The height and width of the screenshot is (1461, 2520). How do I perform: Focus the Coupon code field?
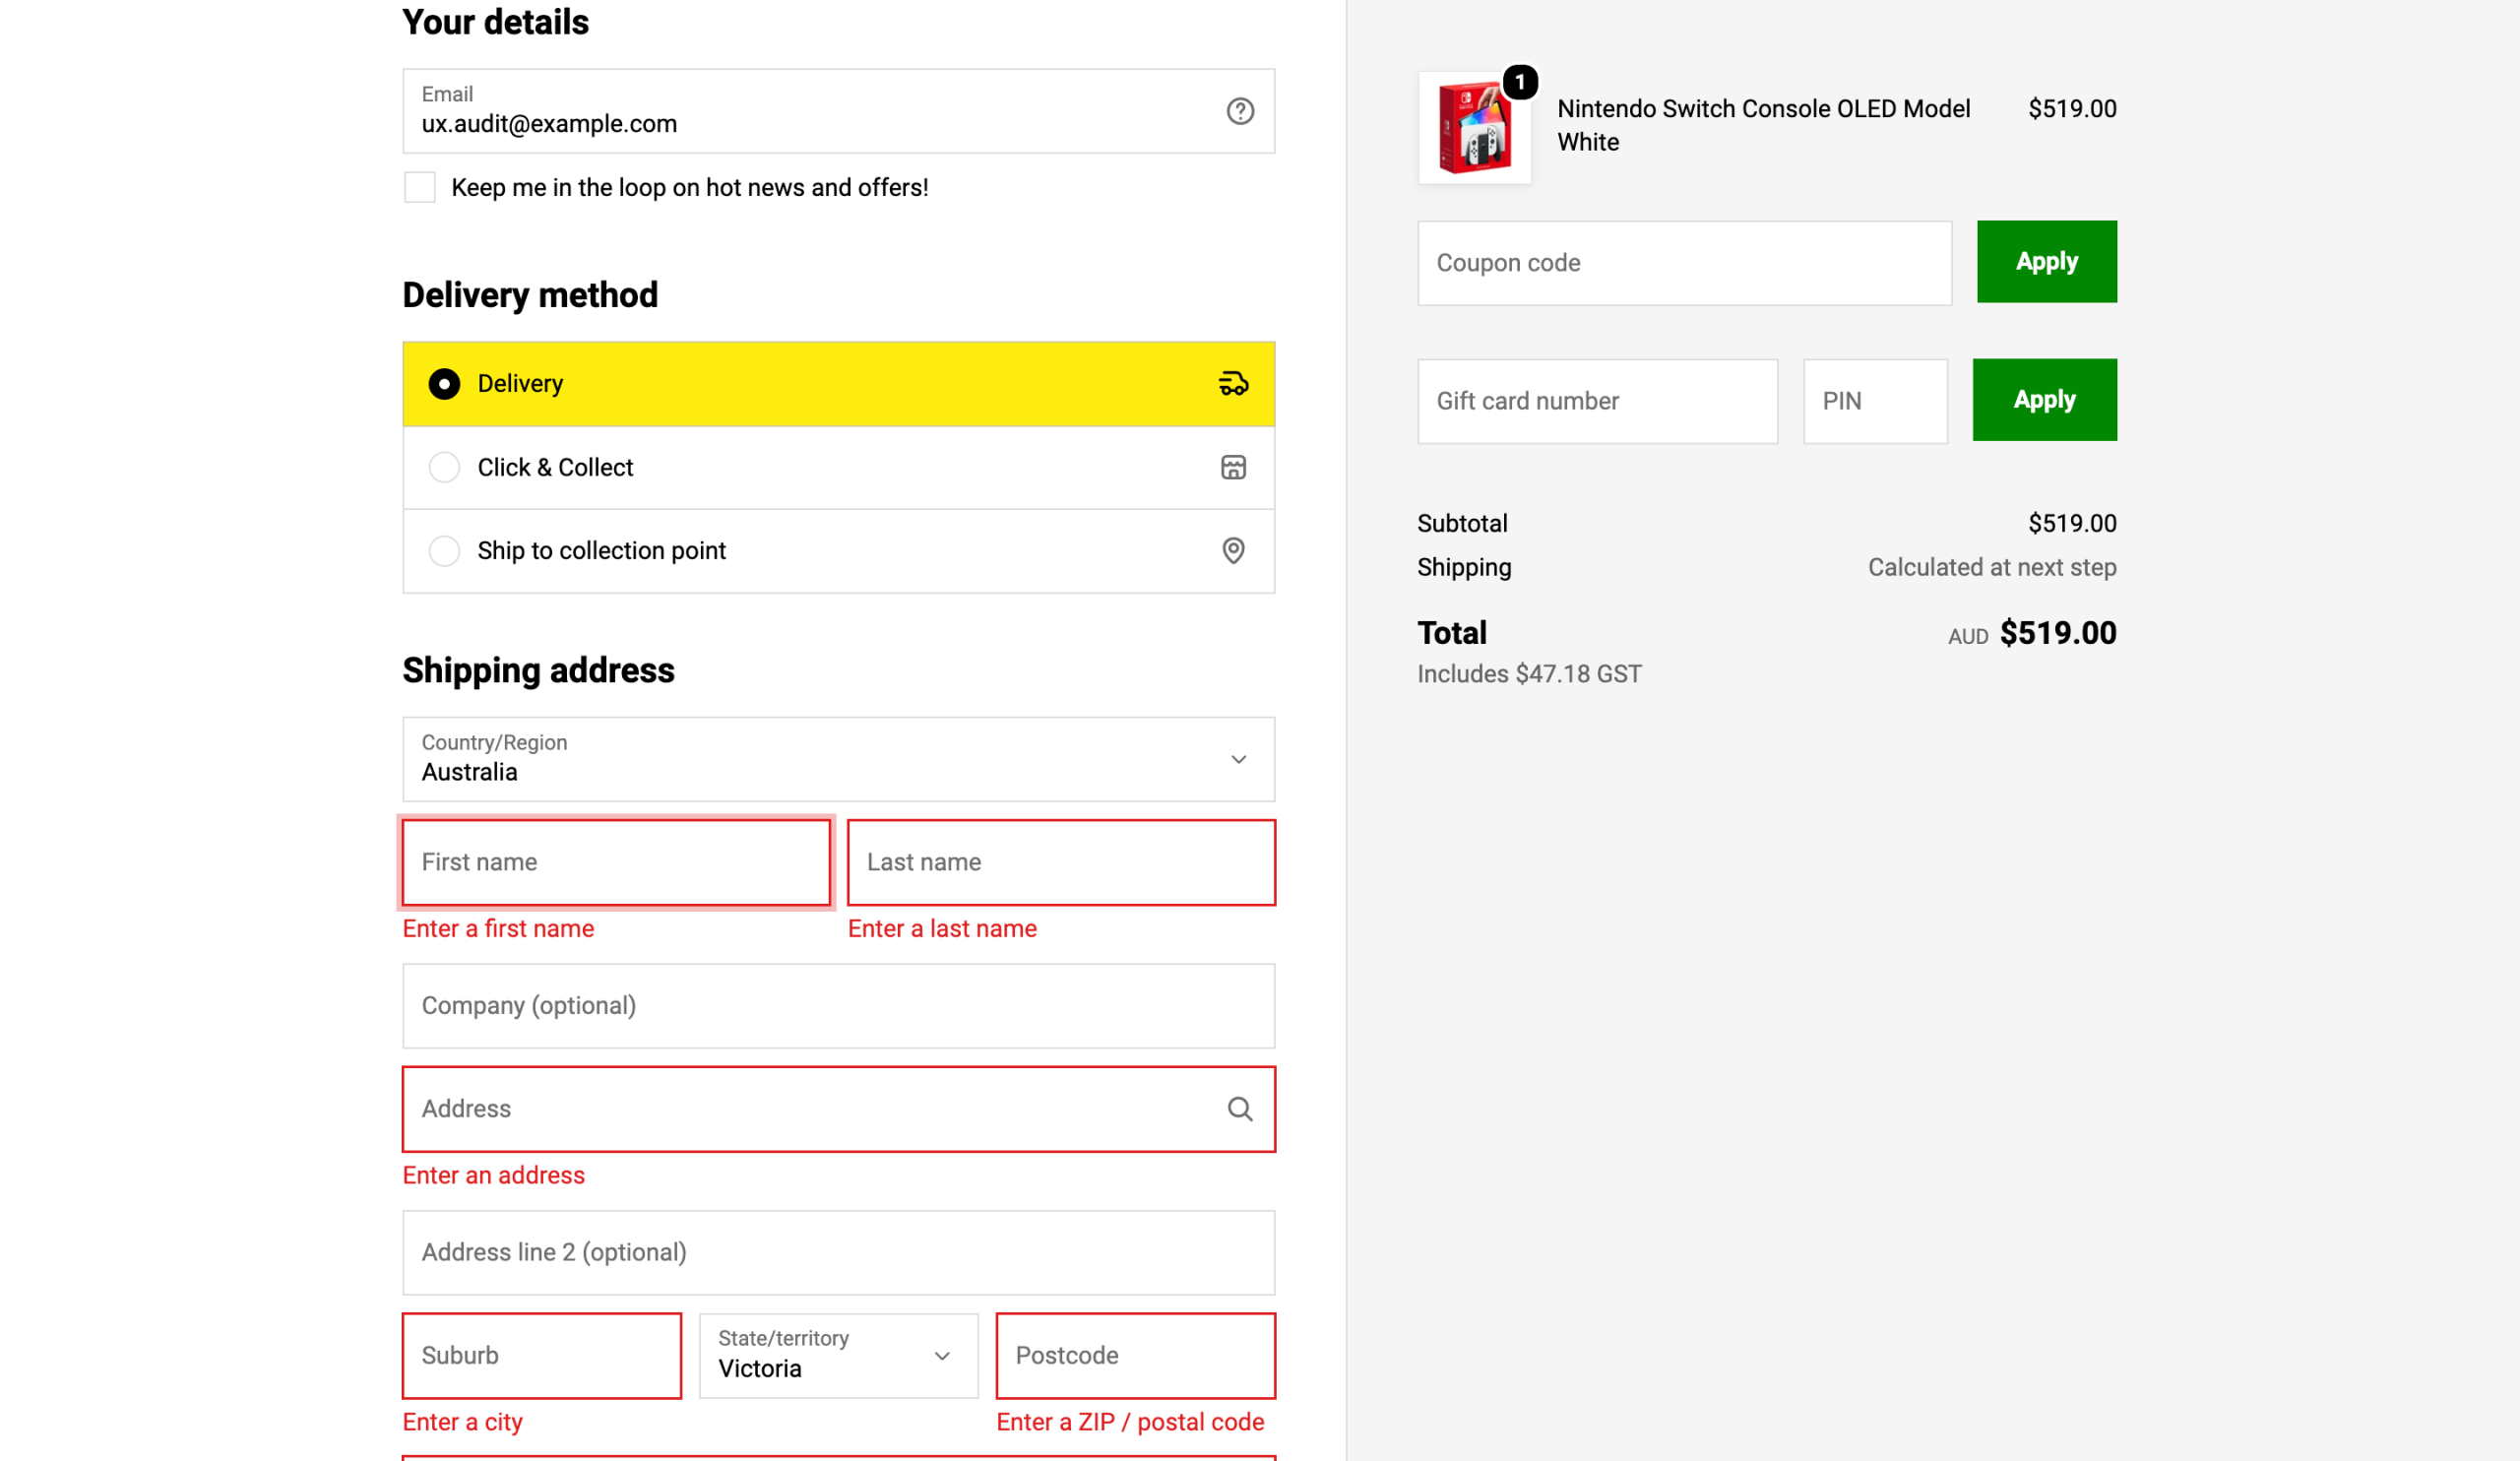point(1684,263)
